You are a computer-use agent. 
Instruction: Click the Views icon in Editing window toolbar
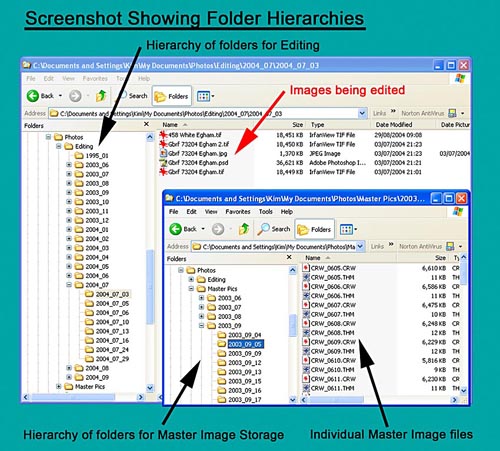[205, 96]
